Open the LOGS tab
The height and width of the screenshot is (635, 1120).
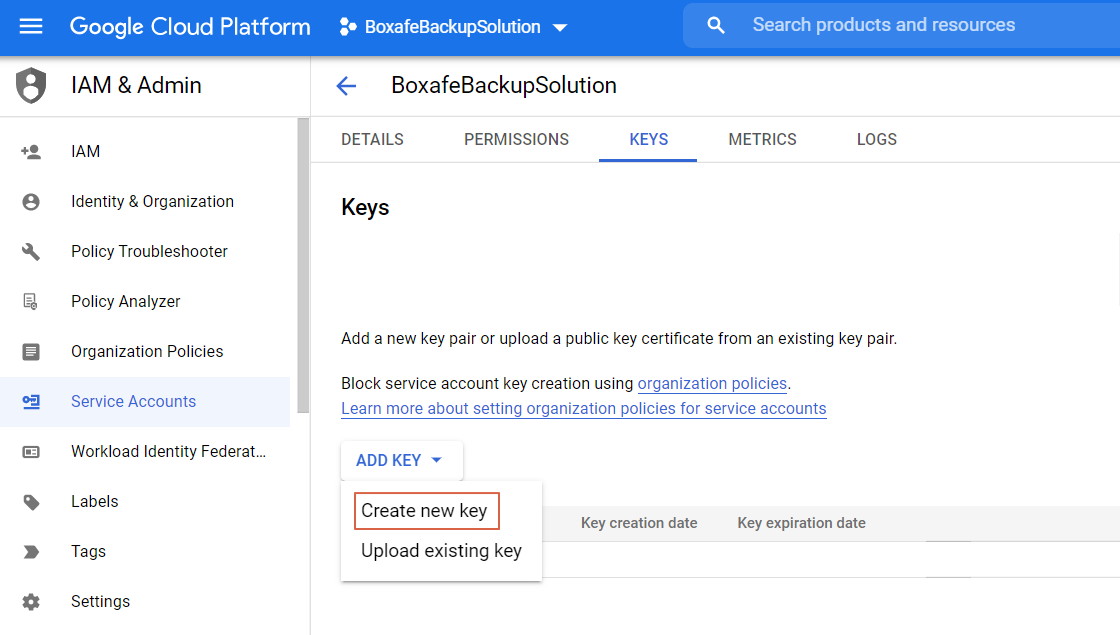tap(876, 140)
